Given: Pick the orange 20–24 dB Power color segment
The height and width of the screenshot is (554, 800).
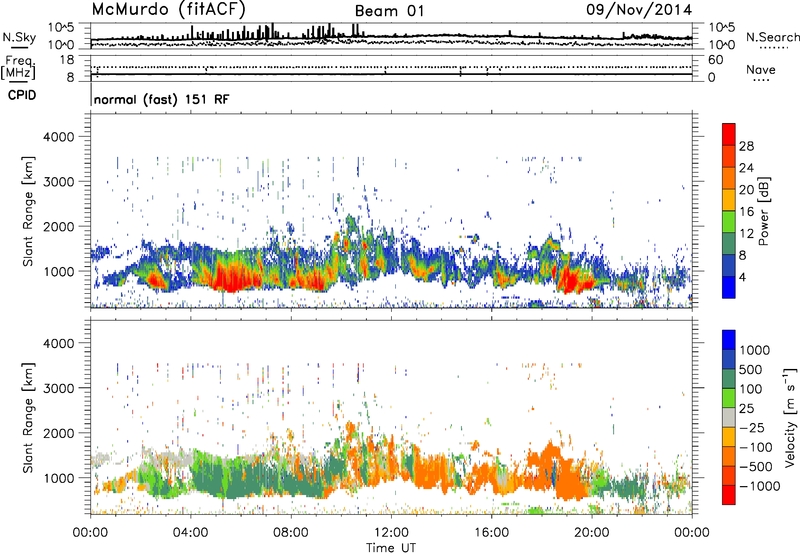Looking at the screenshot, I should [x=729, y=178].
